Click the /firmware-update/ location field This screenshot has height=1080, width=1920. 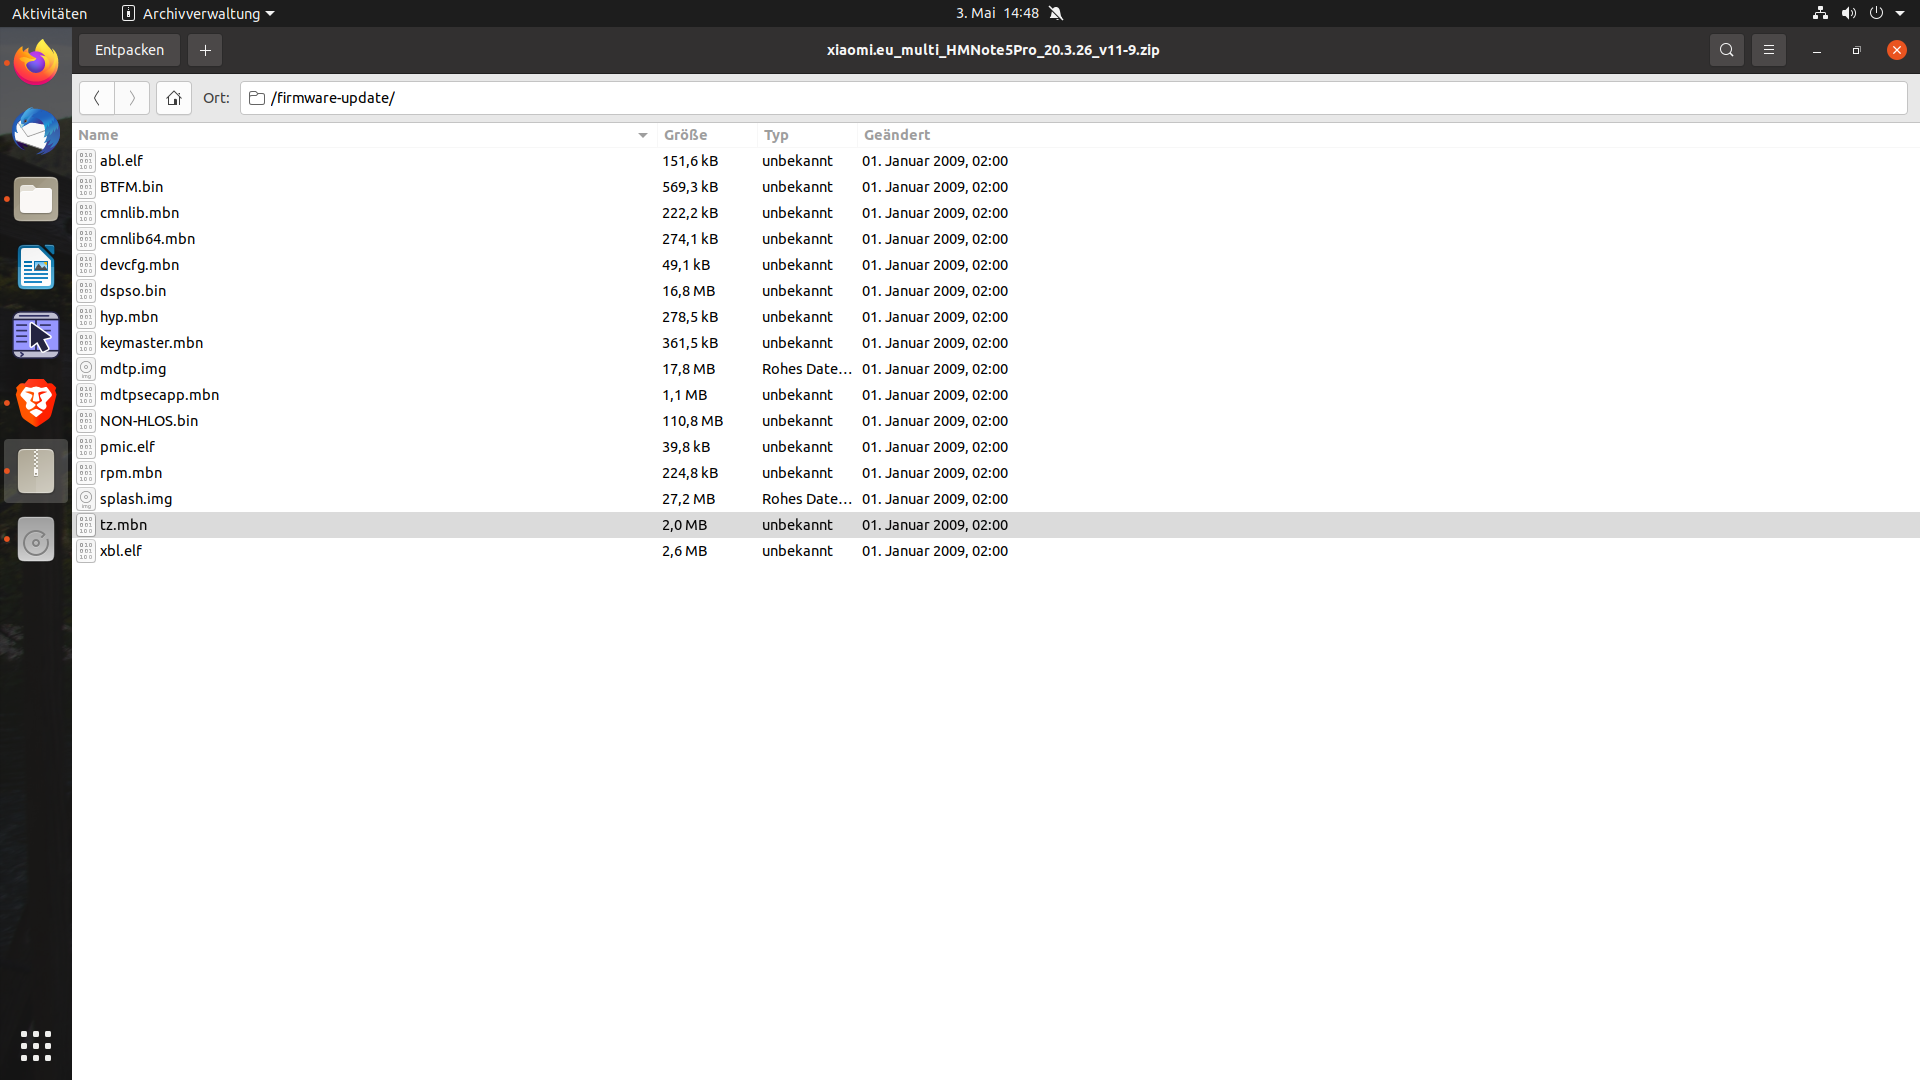(1073, 98)
